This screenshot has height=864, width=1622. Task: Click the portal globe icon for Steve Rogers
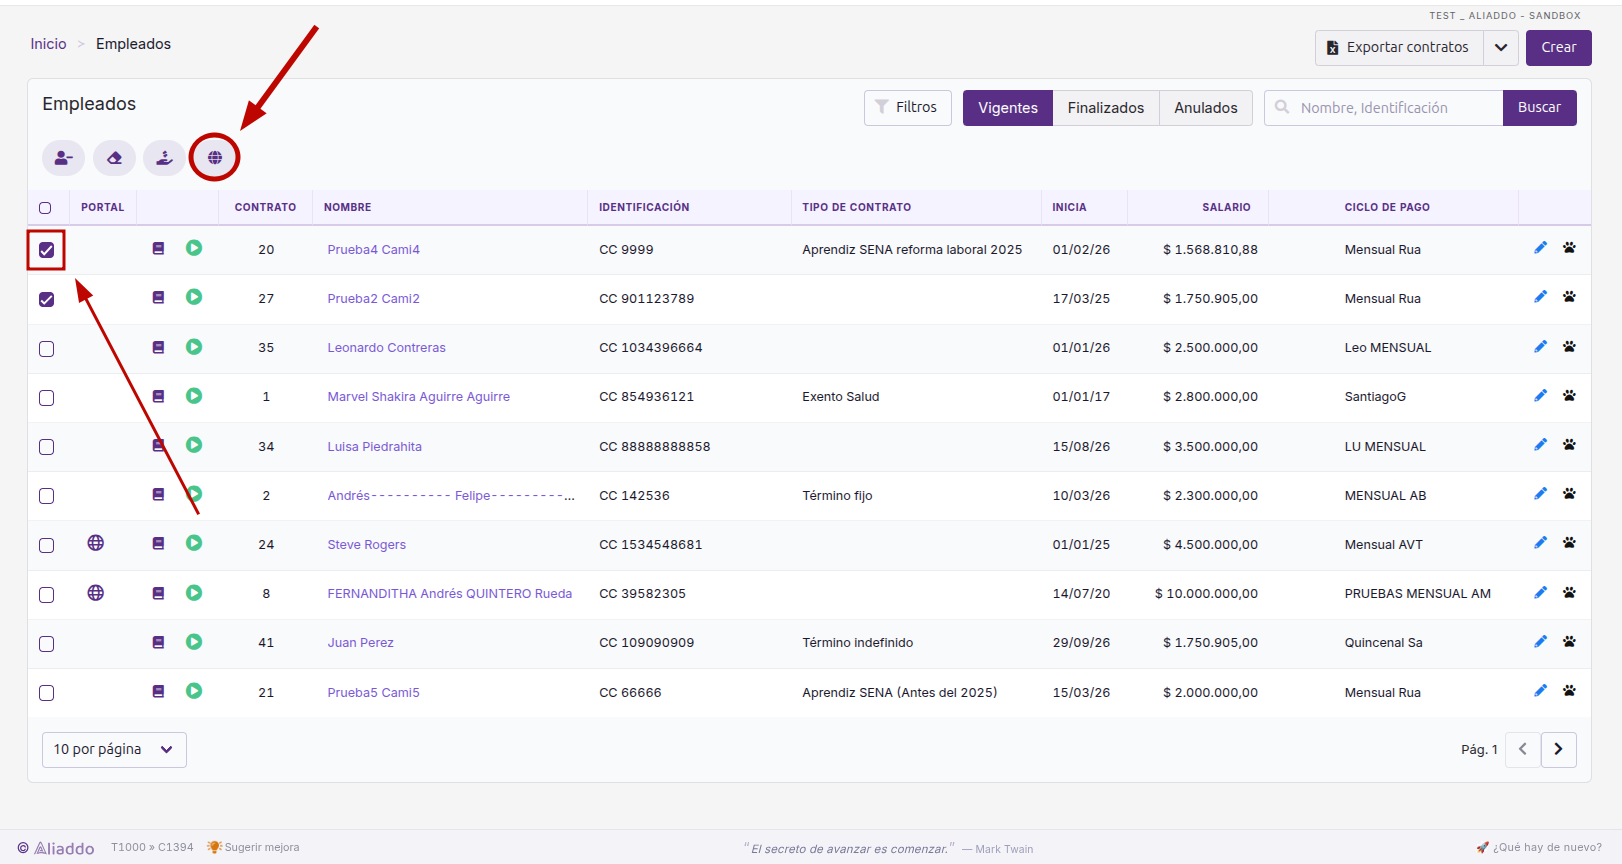96,543
